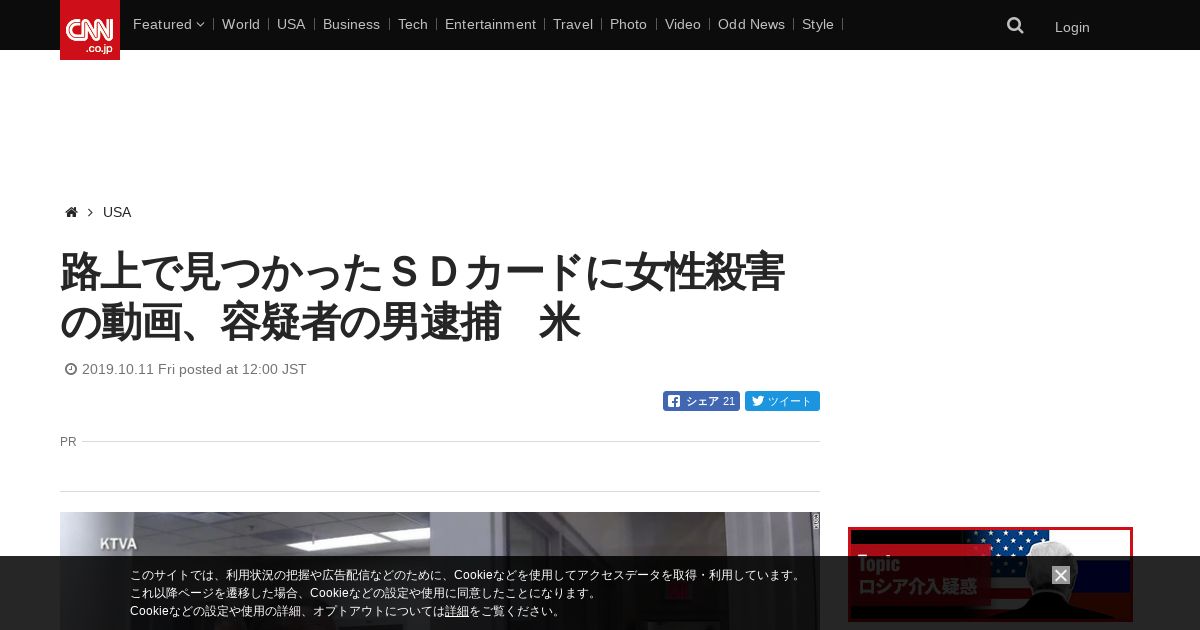Open the USA section in top navigation

[x=291, y=24]
